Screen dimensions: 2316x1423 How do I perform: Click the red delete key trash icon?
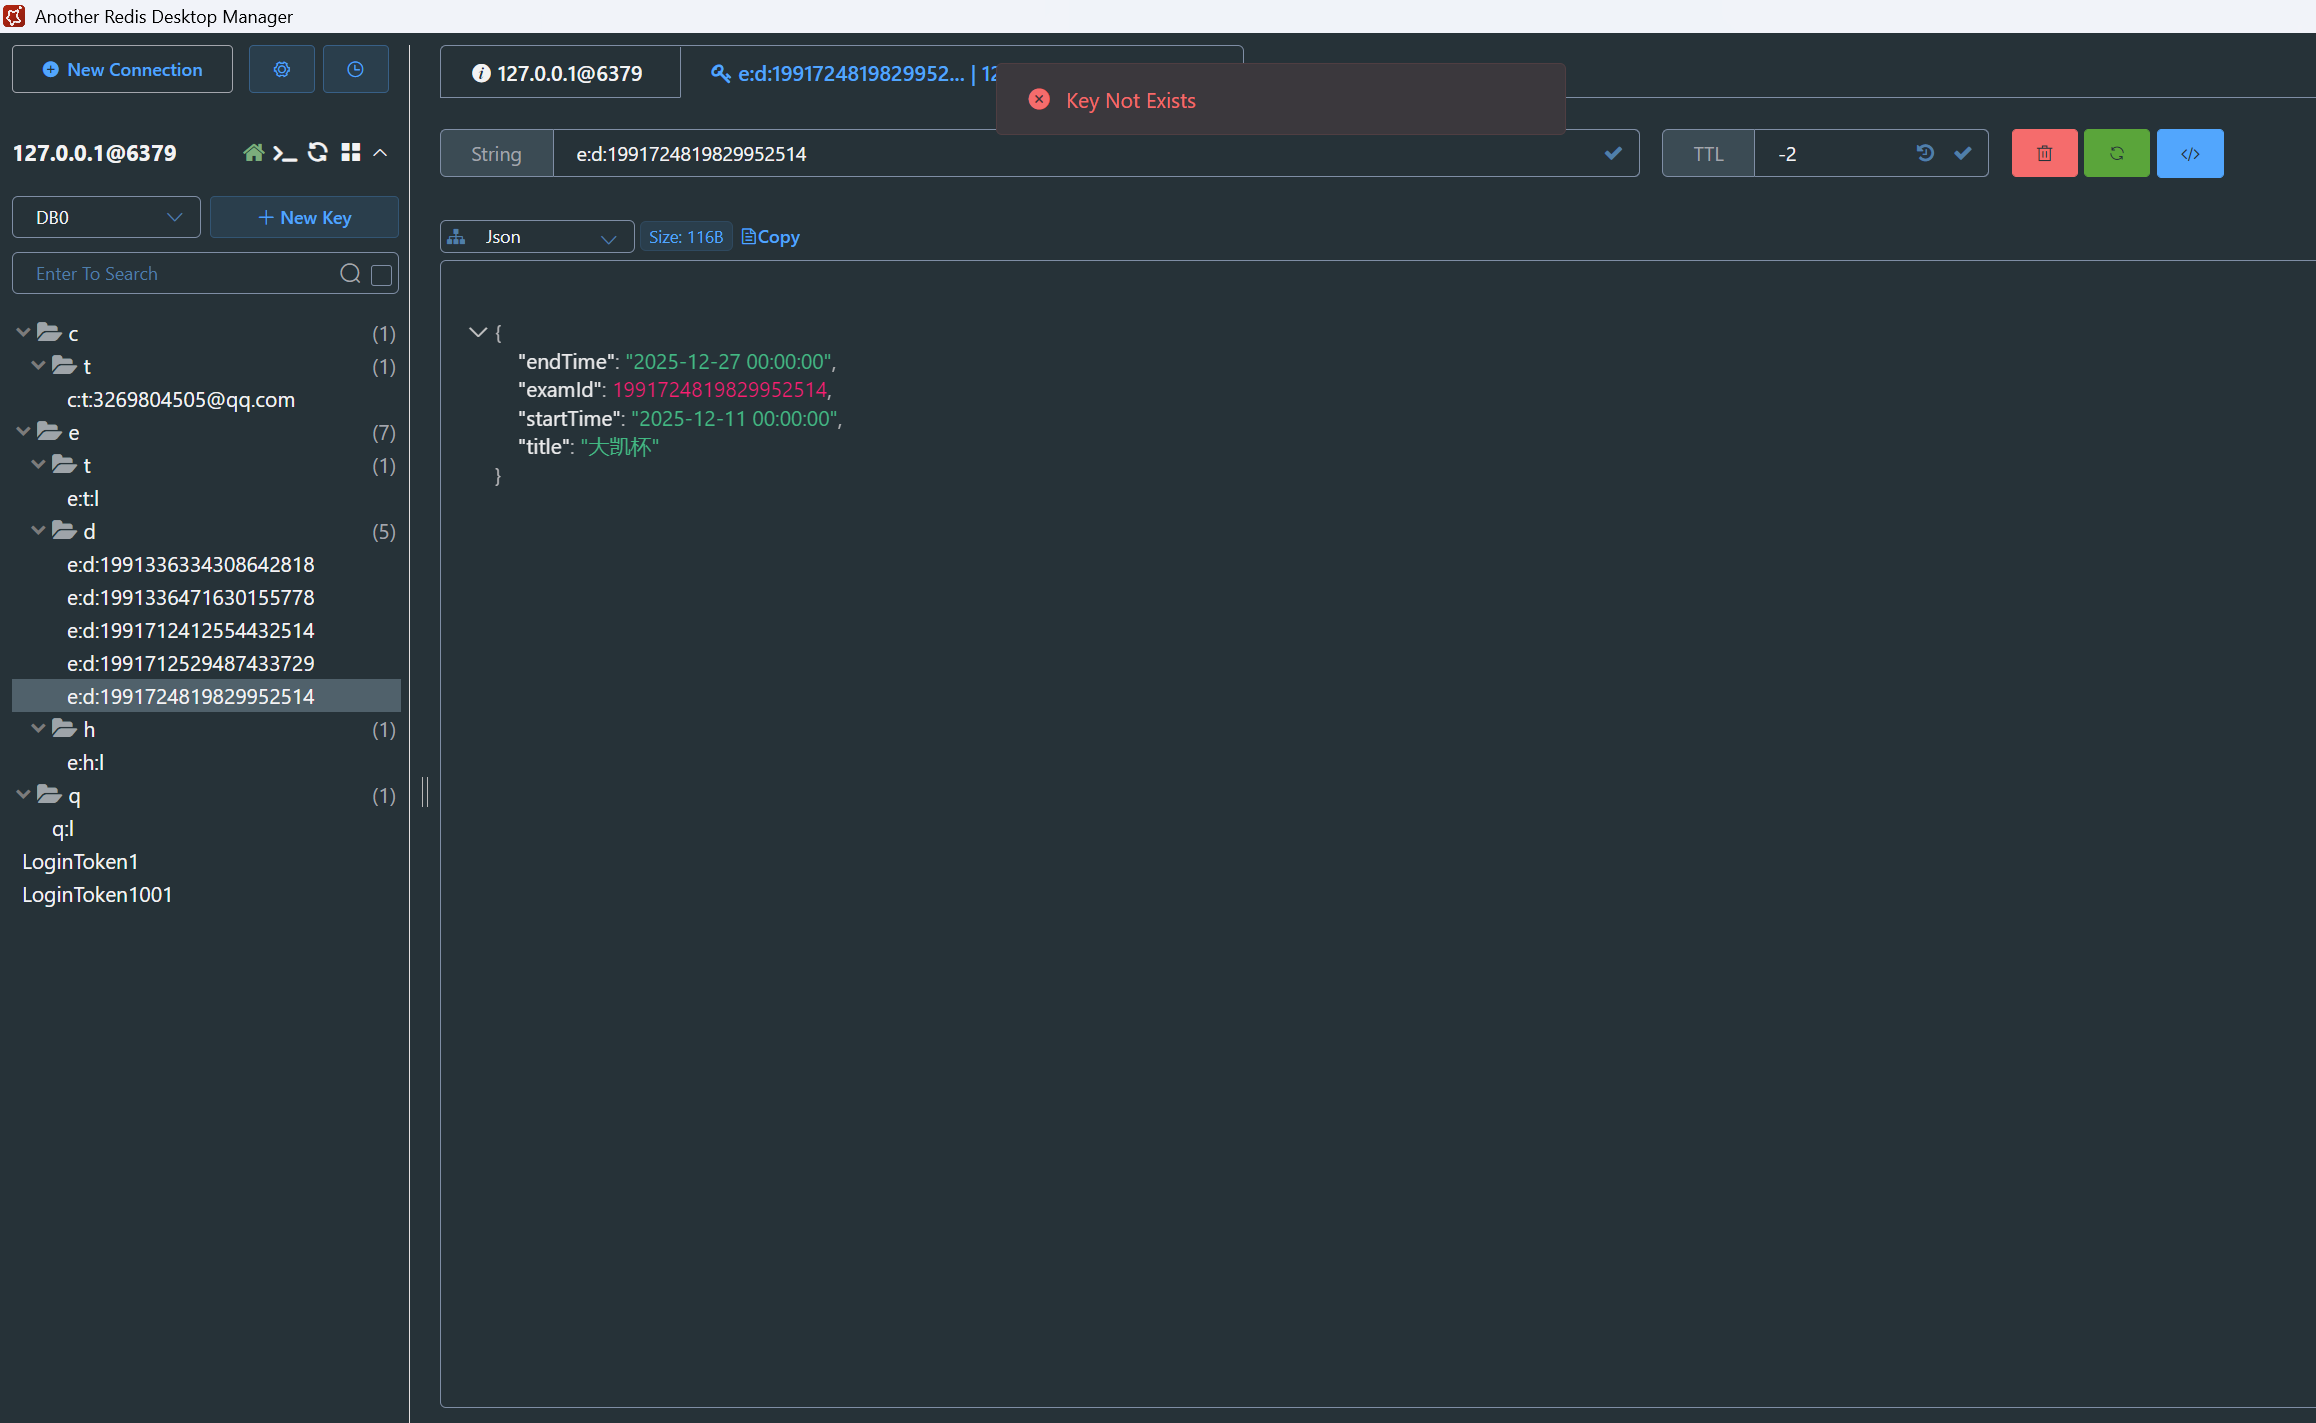pos(2044,153)
